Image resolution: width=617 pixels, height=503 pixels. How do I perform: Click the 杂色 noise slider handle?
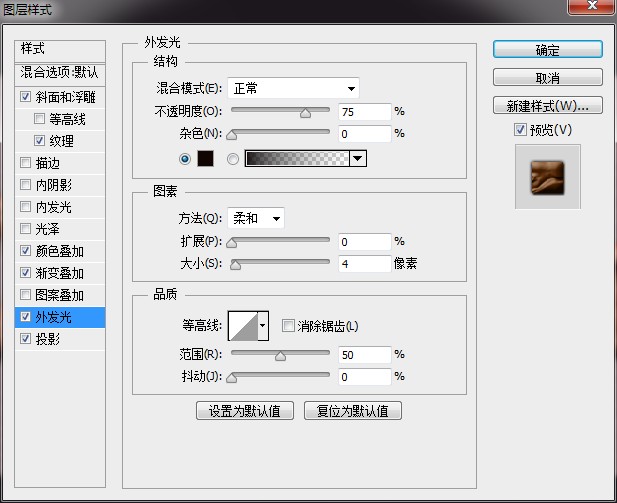(x=232, y=135)
